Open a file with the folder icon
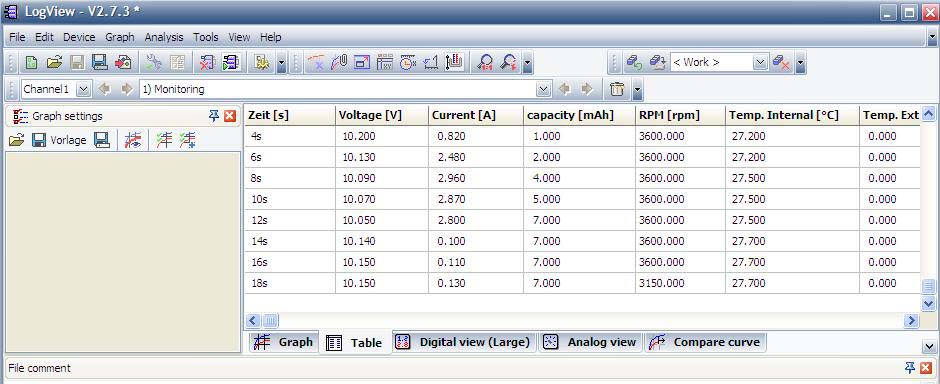This screenshot has height=384, width=940. point(55,62)
